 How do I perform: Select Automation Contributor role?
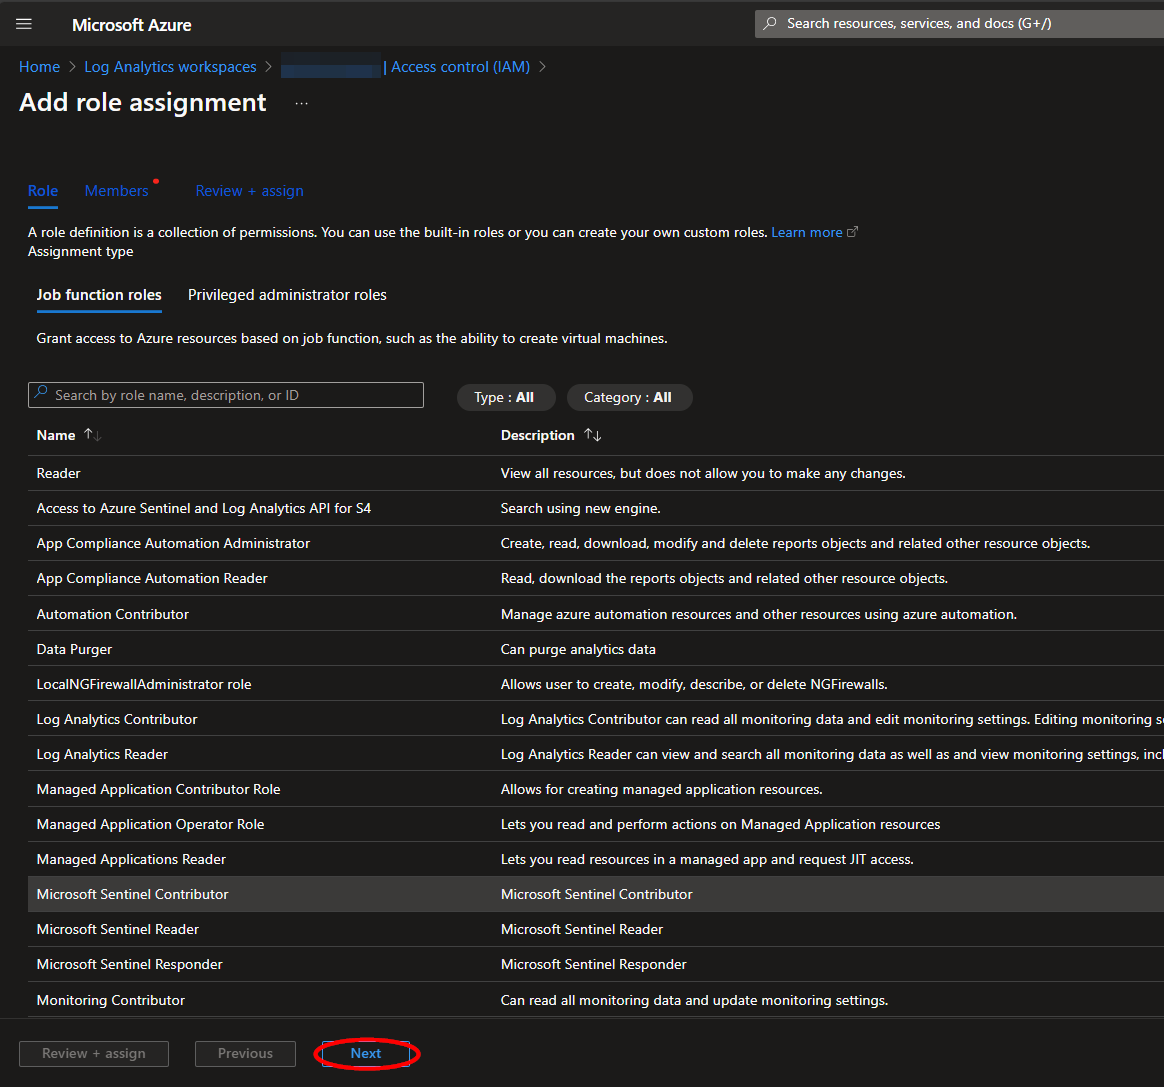[x=595, y=614]
